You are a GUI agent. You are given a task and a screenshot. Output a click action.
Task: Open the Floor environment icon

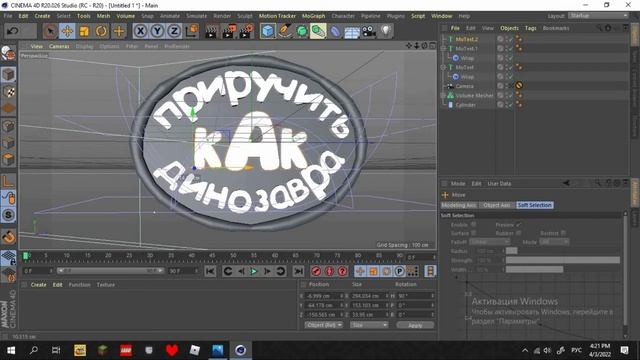tap(352, 31)
